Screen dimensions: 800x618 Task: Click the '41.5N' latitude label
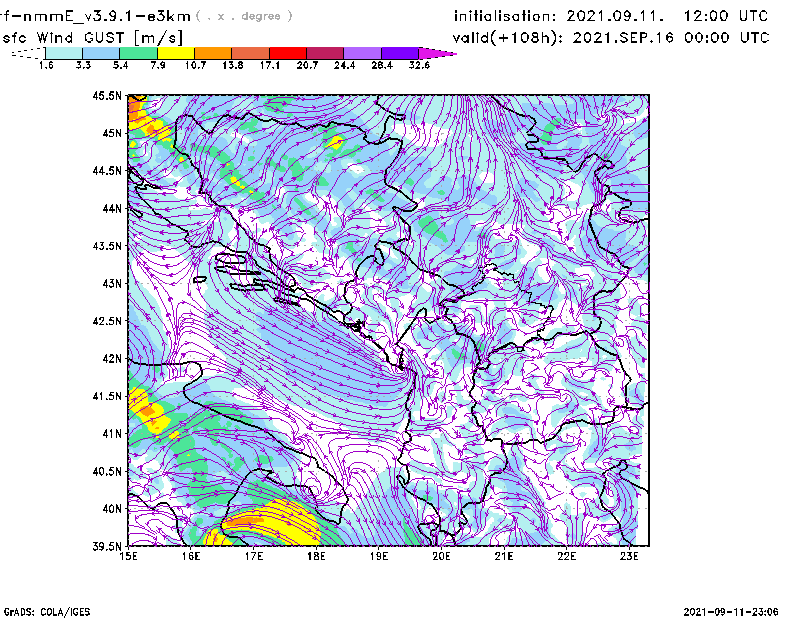pyautogui.click(x=107, y=396)
